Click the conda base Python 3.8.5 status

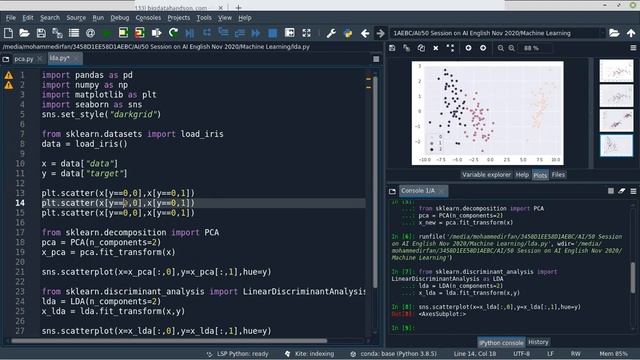394,354
